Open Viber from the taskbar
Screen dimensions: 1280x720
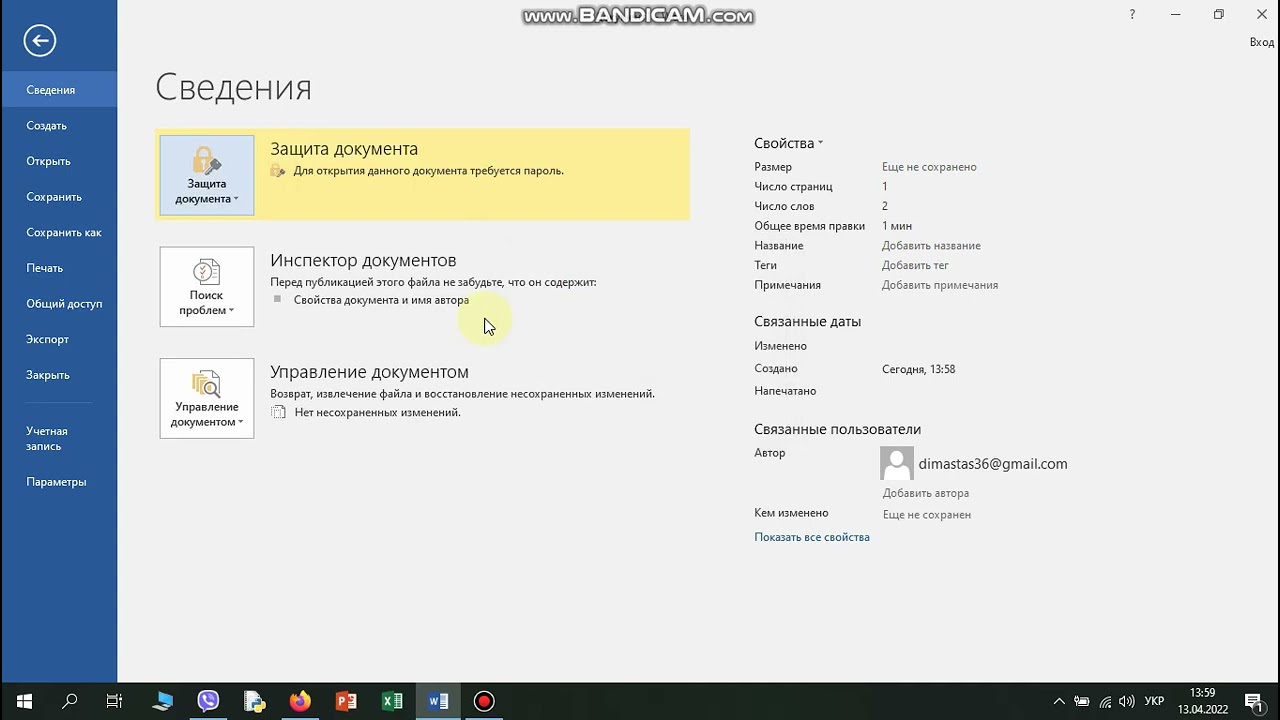(x=208, y=701)
